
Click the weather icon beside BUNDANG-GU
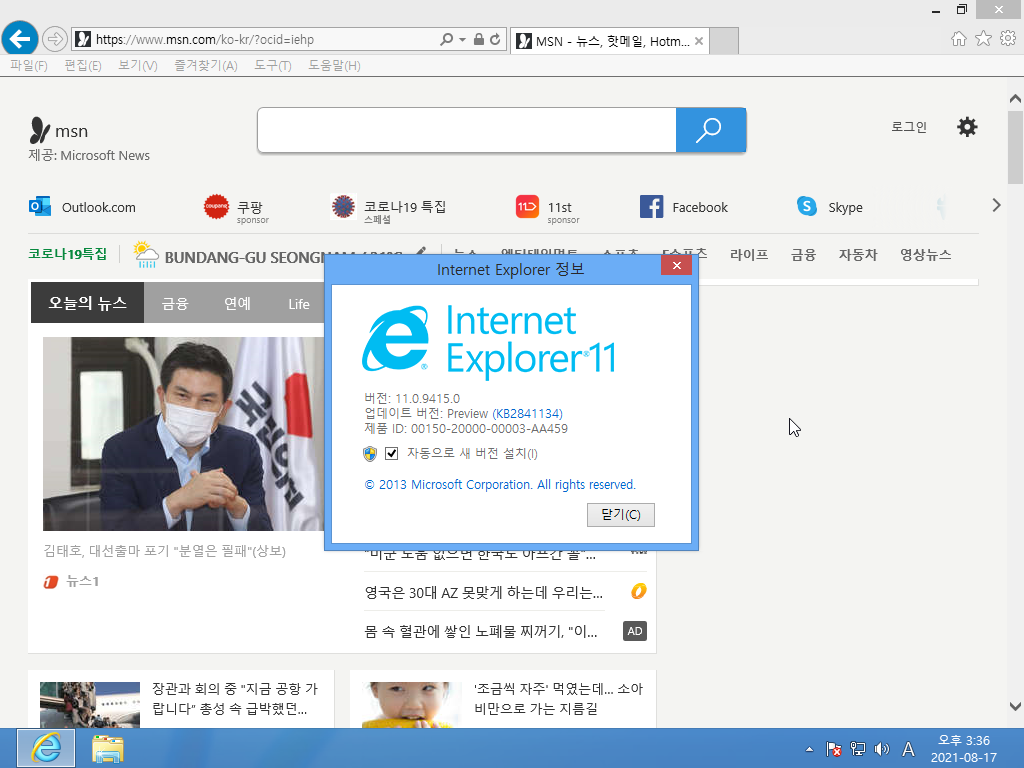tap(146, 254)
